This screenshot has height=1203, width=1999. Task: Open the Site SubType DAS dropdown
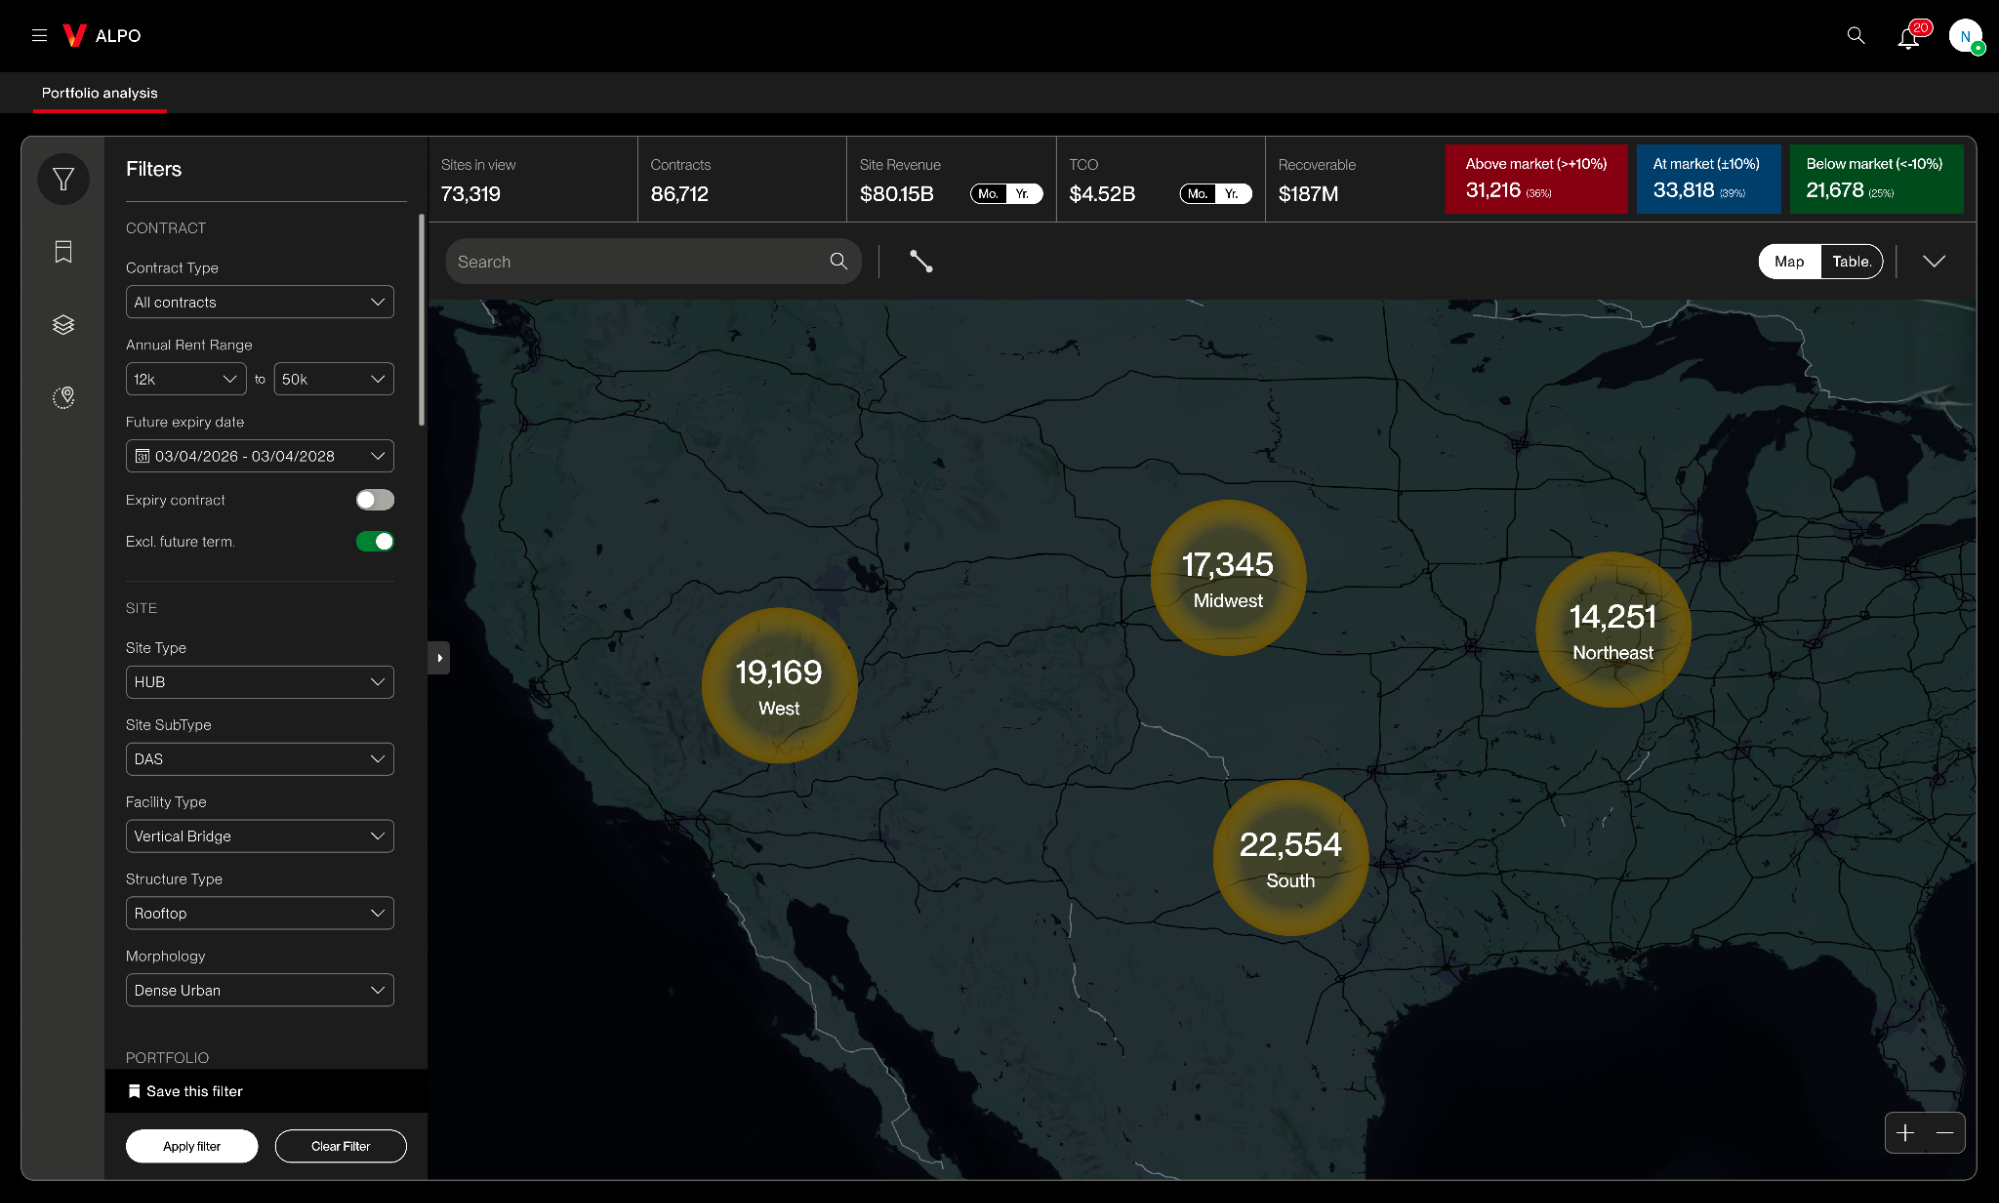click(260, 759)
